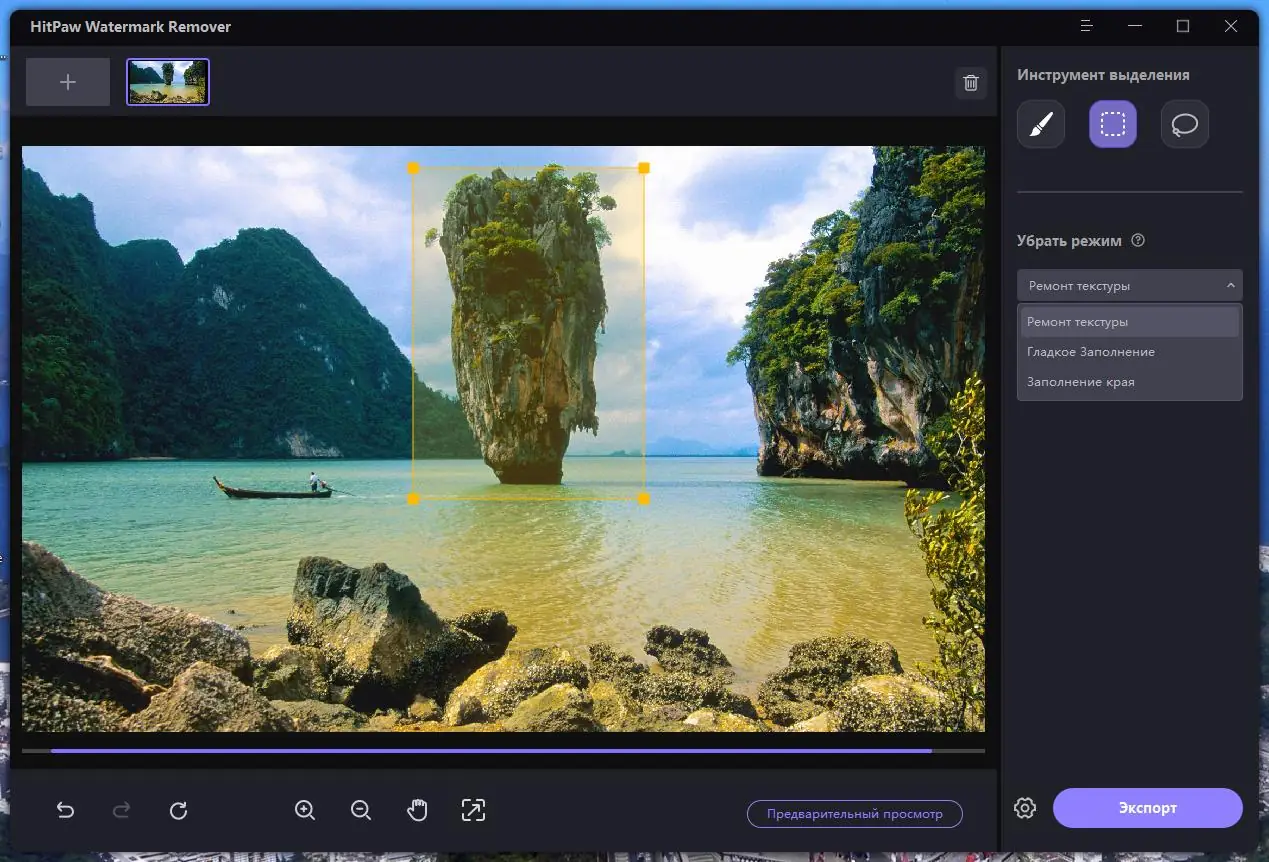Zoom in with the magnifier plus icon

click(305, 811)
